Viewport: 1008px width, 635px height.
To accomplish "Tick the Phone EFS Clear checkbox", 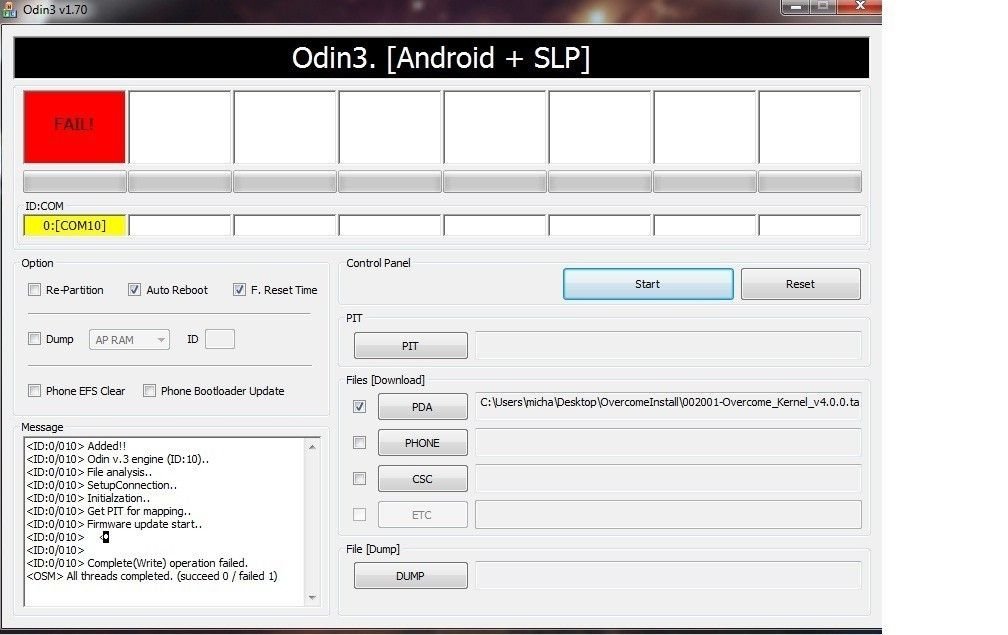I will (35, 391).
